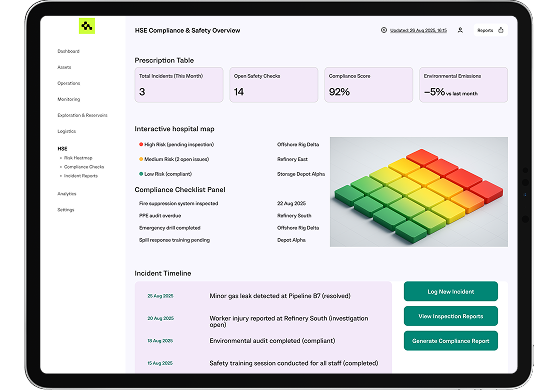The width and height of the screenshot is (560, 391).
Task: Click View Inspection Reports button
Action: tap(451, 316)
